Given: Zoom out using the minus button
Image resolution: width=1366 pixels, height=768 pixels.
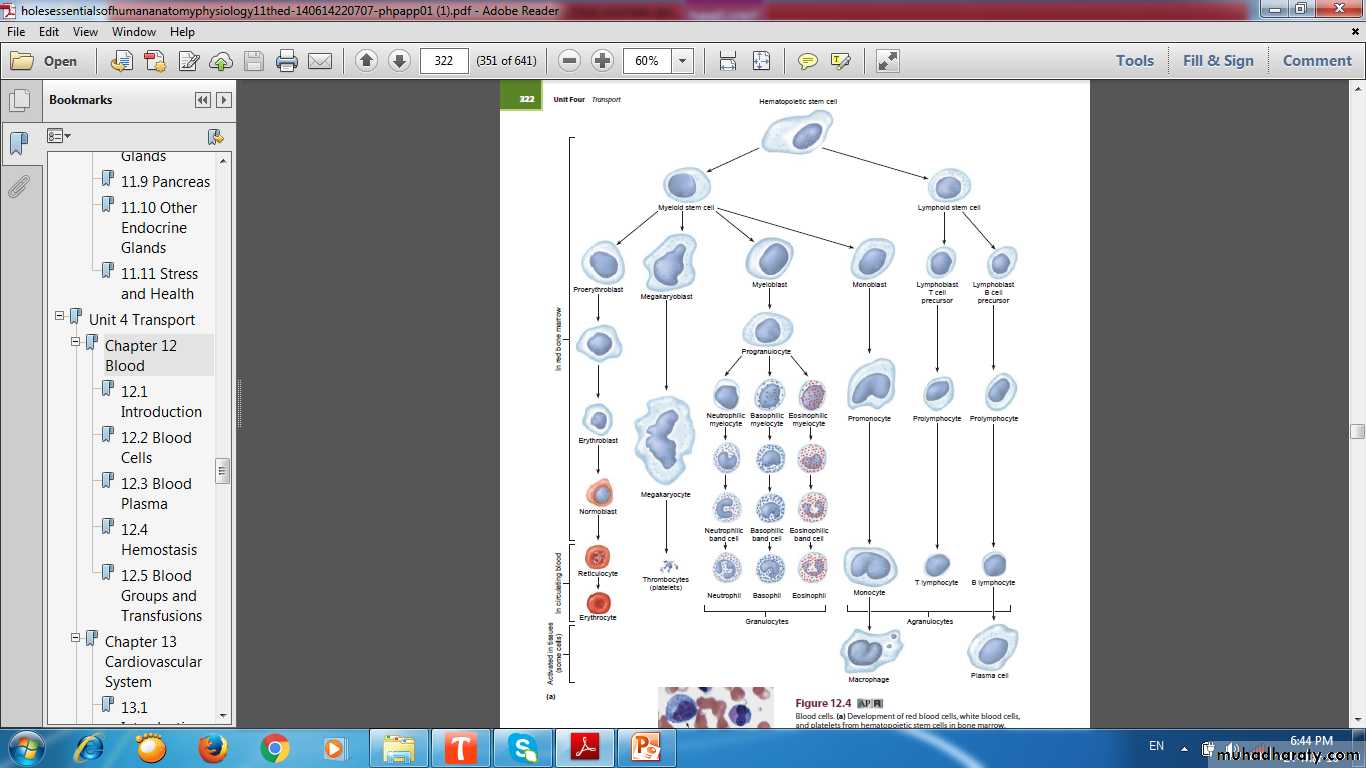Looking at the screenshot, I should (569, 61).
